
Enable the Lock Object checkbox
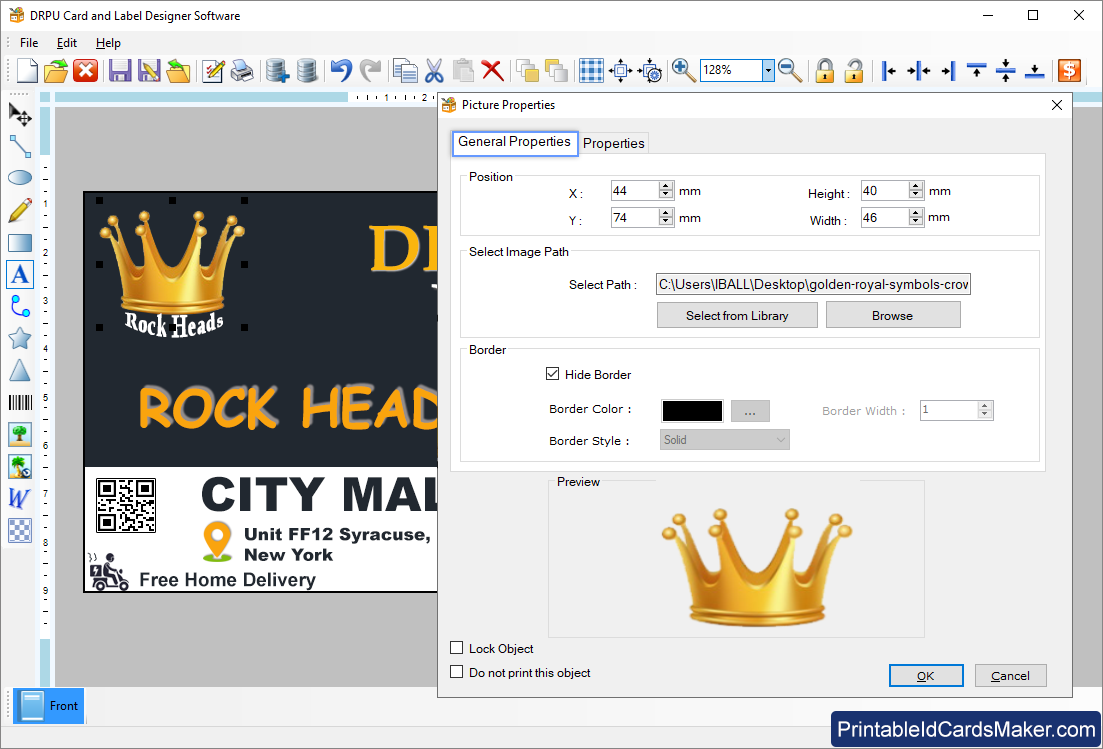[x=457, y=648]
